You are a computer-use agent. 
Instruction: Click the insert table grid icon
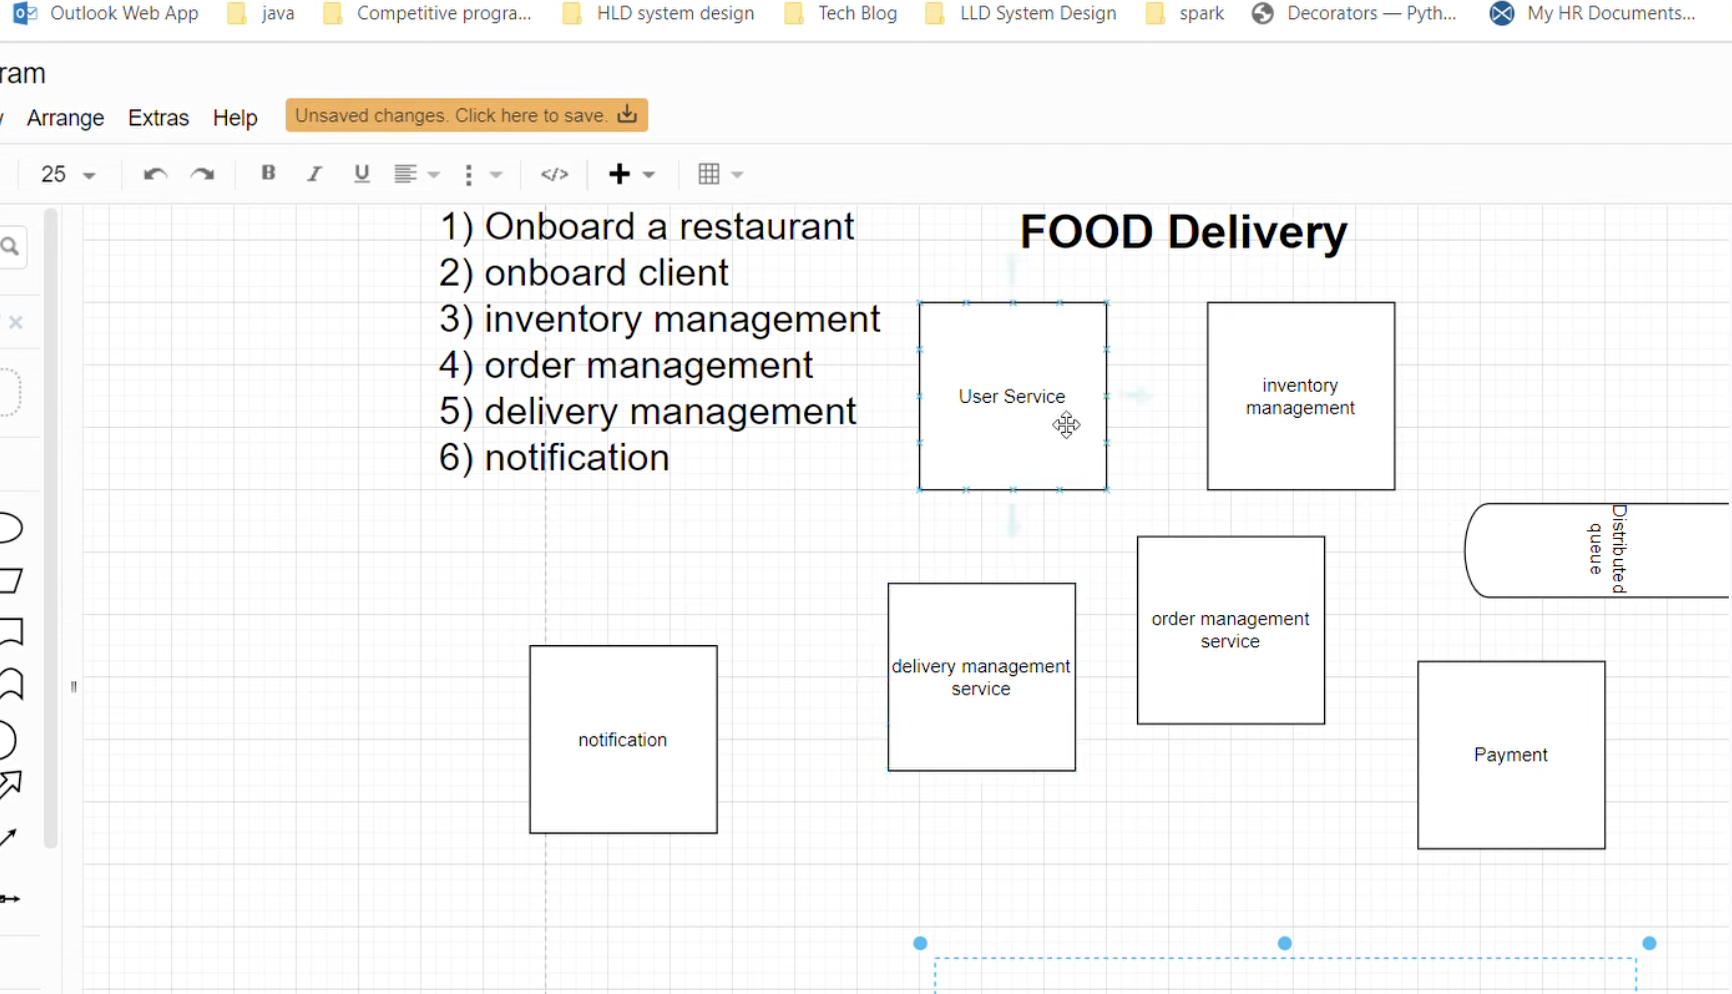click(x=709, y=174)
